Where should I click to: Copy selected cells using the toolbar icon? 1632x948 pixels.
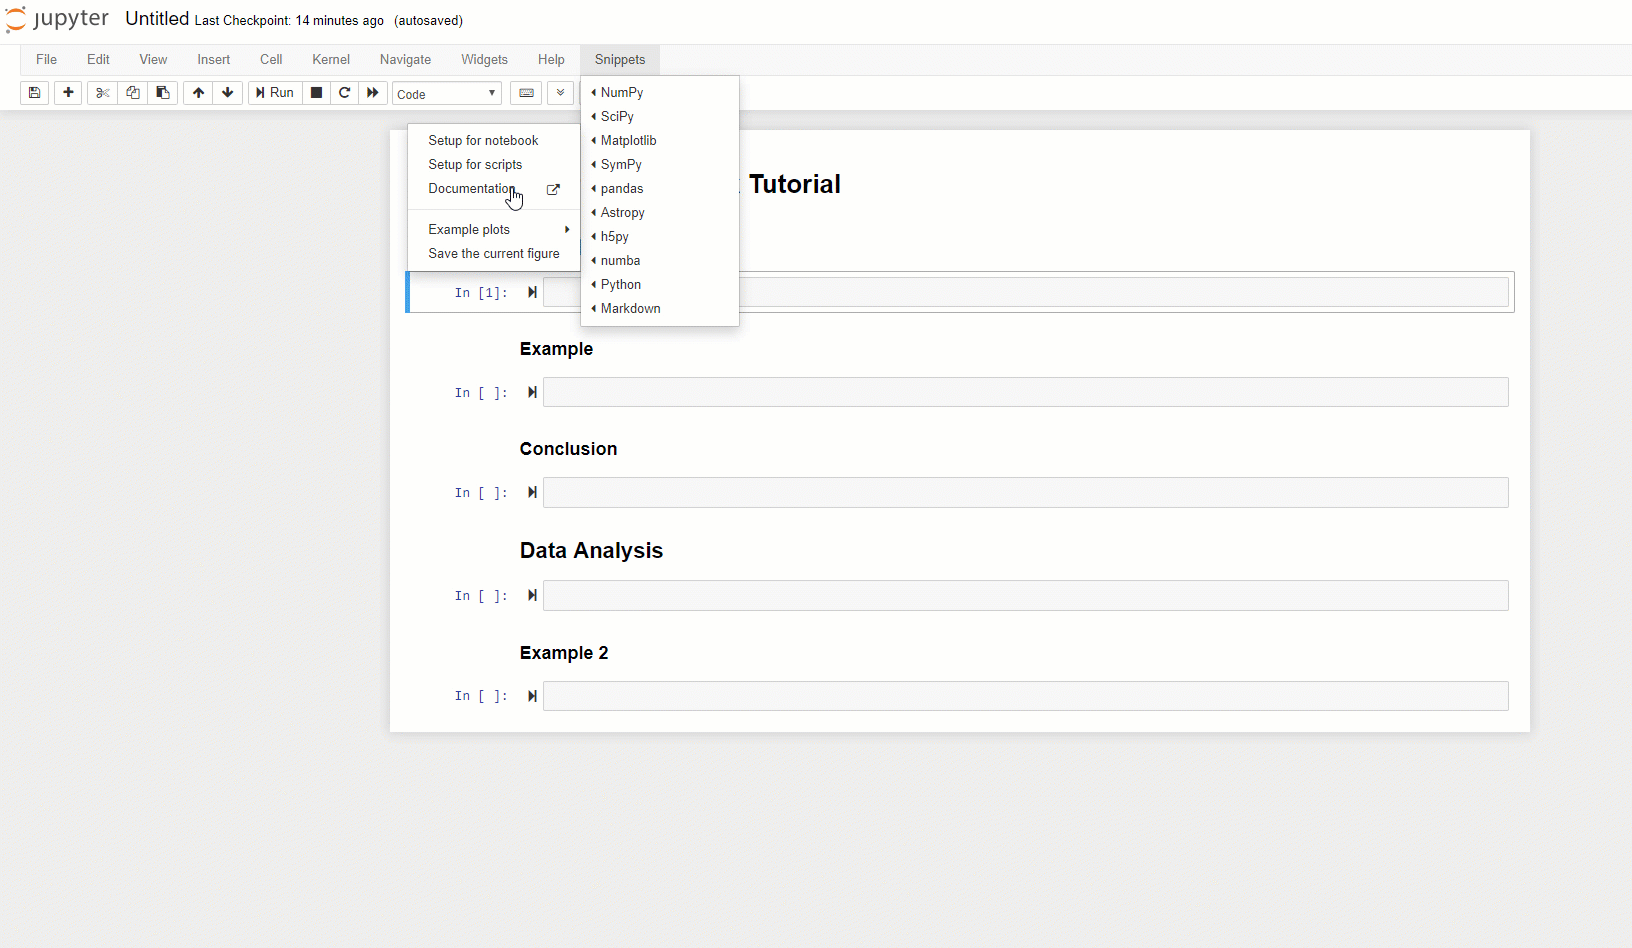(x=132, y=93)
